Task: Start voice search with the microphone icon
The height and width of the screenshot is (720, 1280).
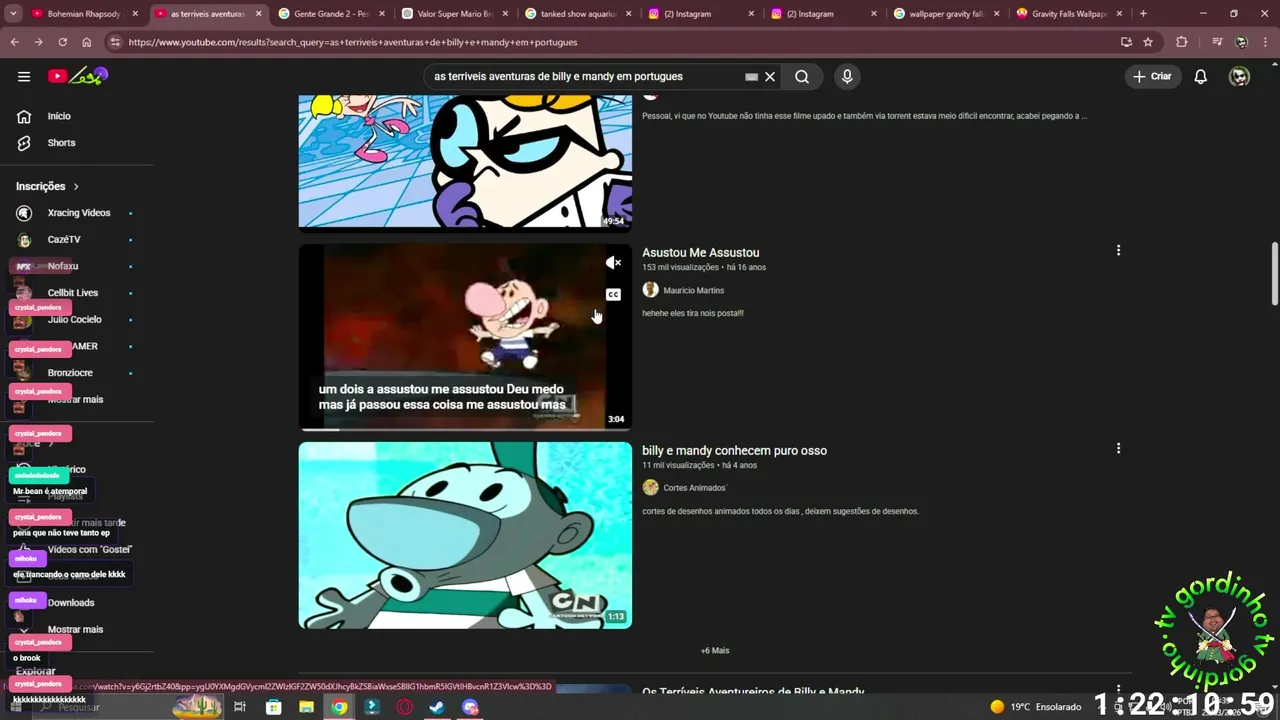Action: point(847,76)
